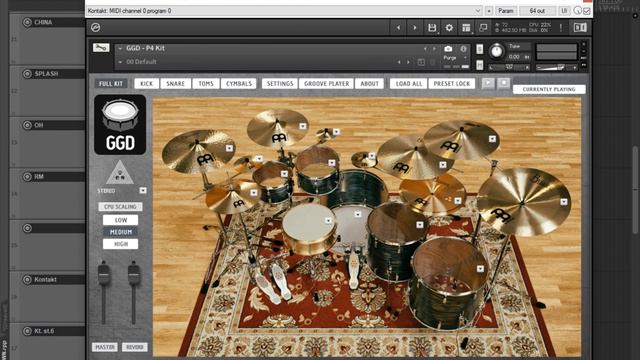Toggle instrument solo S button
Viewport: 640px width, 360px height.
coord(480,49)
